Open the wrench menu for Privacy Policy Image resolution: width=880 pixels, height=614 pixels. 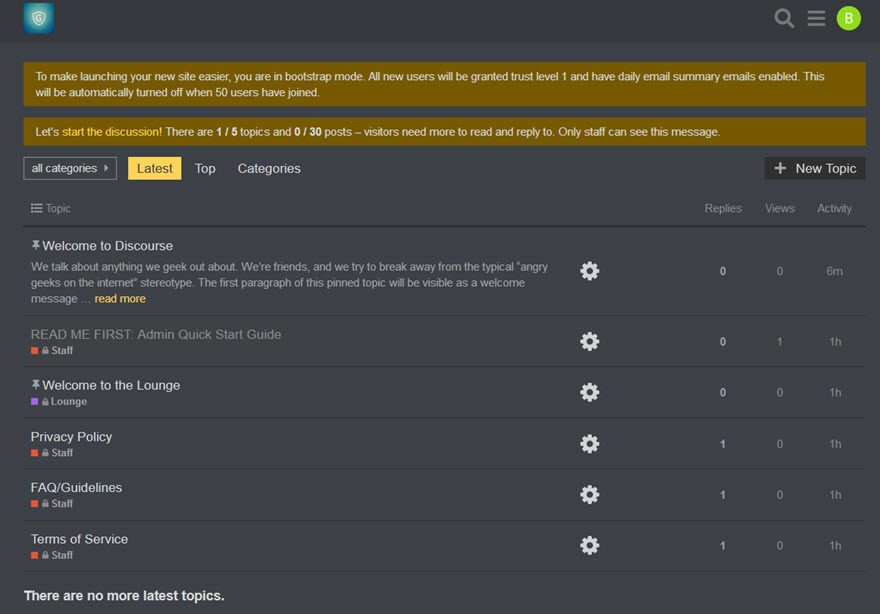(589, 443)
